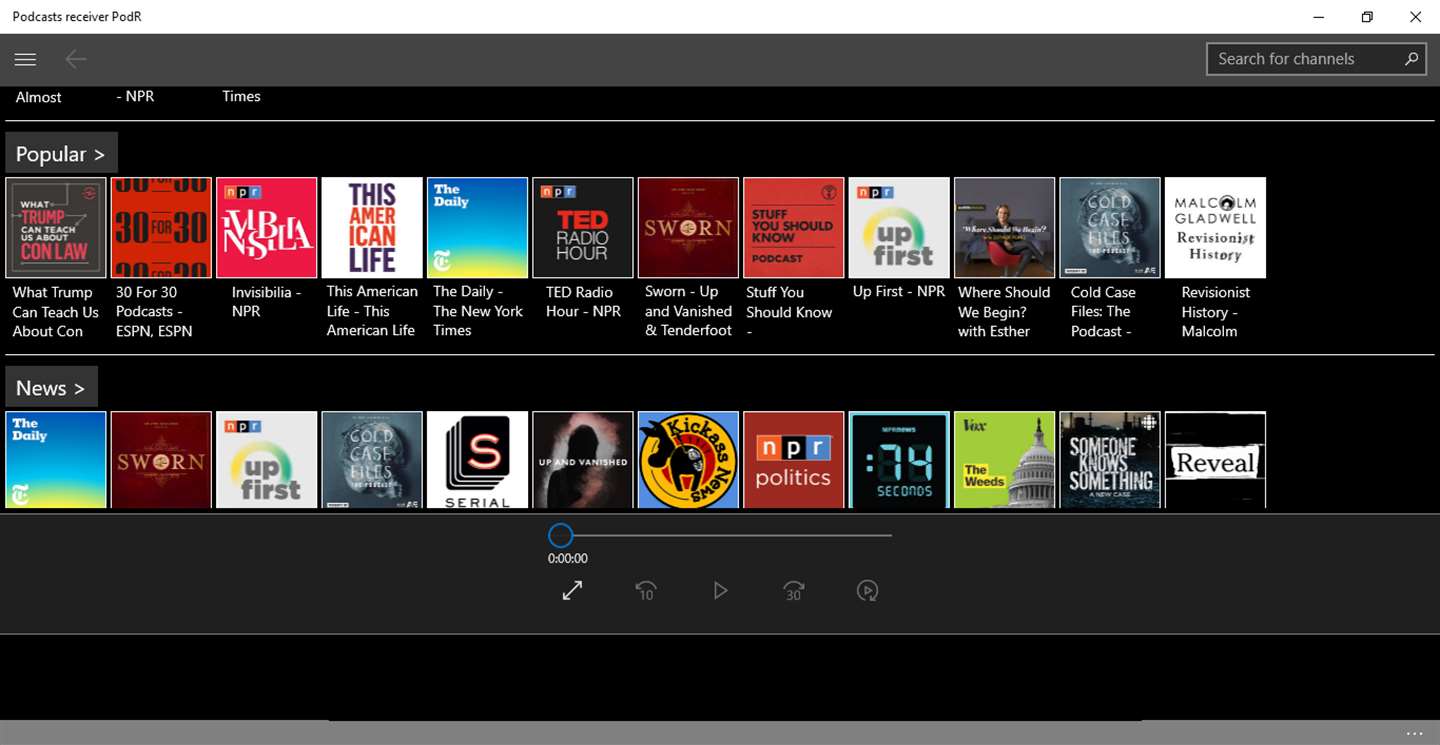This screenshot has width=1440, height=745.
Task: Open the Reveal podcast cover
Action: click(x=1216, y=460)
